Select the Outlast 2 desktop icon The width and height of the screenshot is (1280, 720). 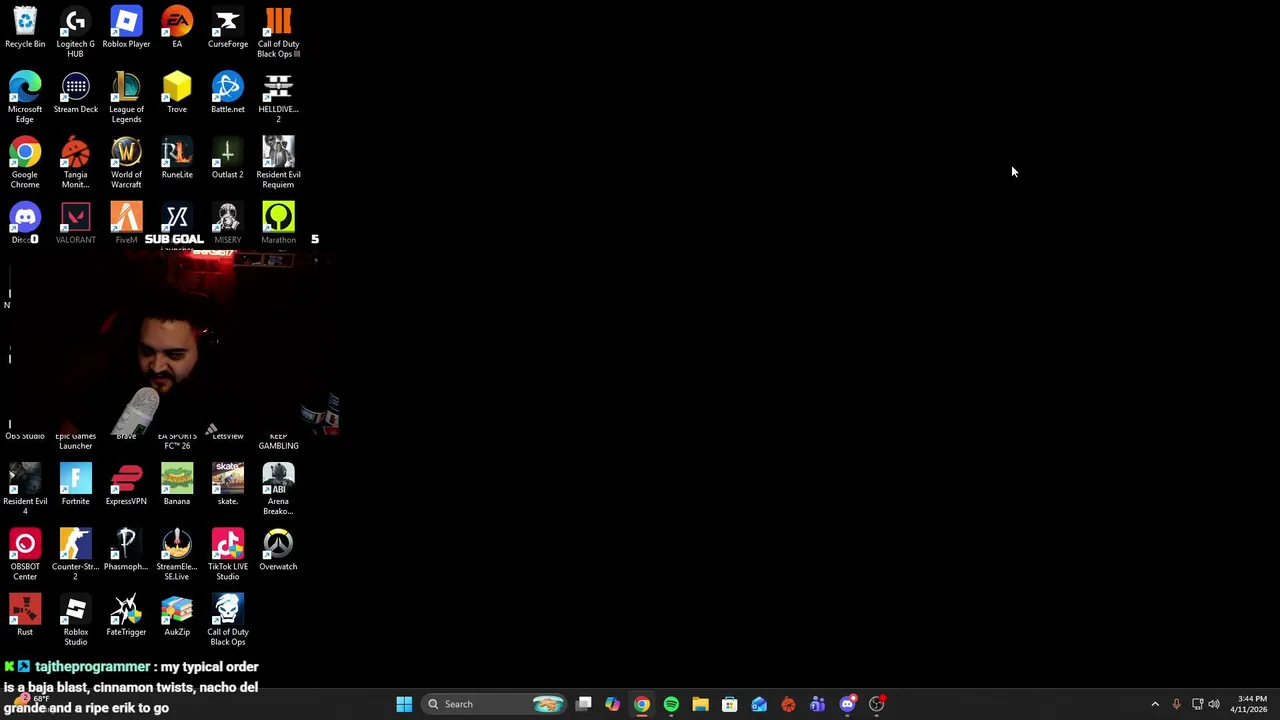(228, 158)
